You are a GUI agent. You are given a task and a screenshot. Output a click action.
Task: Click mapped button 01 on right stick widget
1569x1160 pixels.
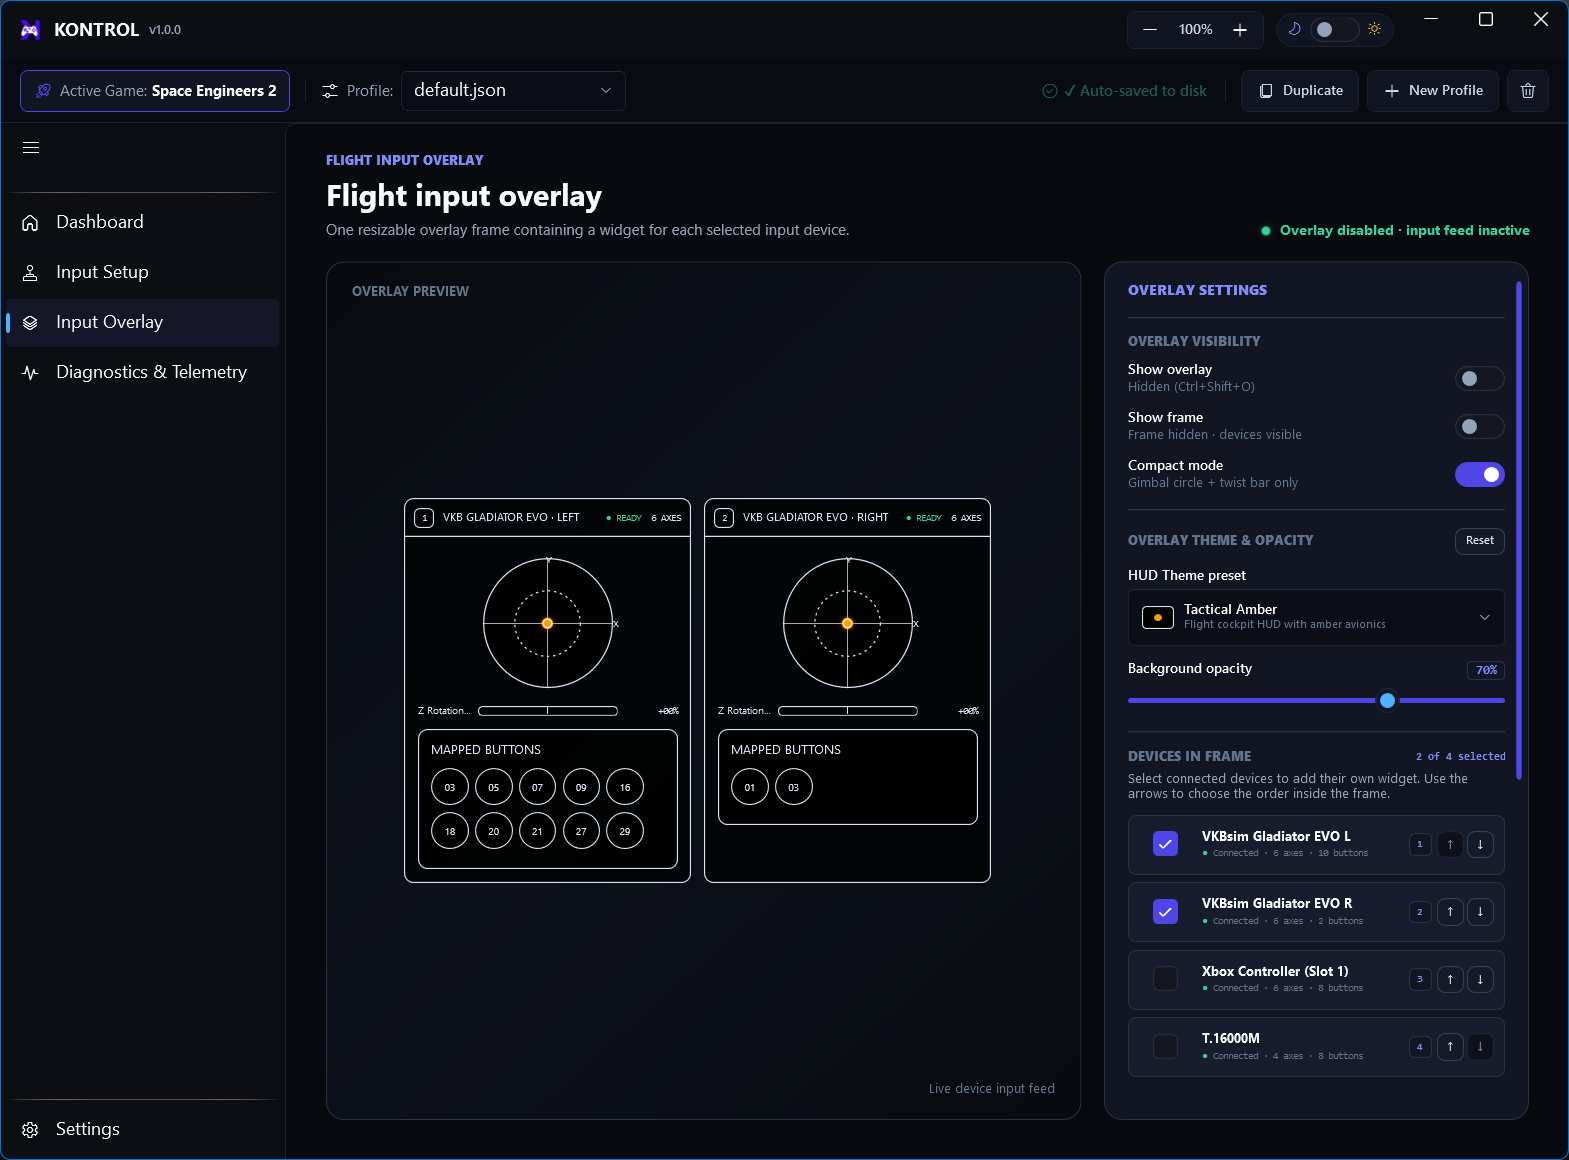point(750,787)
